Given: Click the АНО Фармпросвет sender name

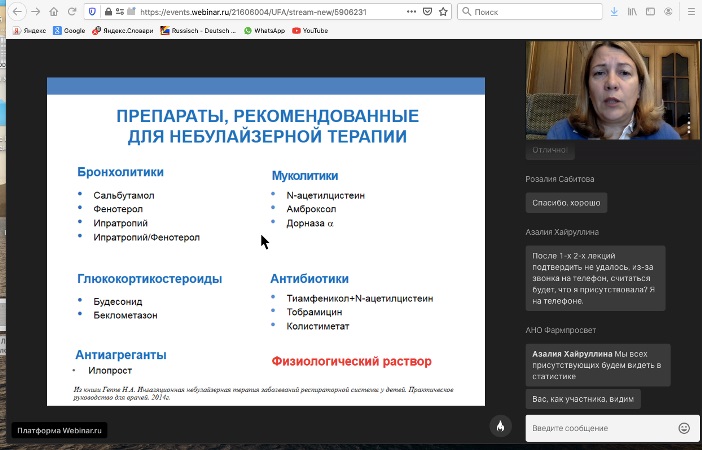Looking at the screenshot, I should pyautogui.click(x=561, y=330).
